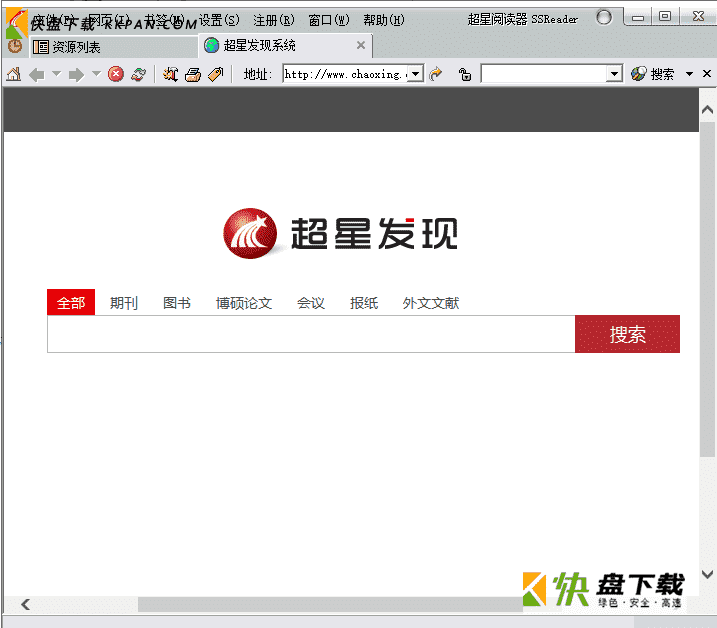
Task: Select the 报纸 search category
Action: tap(364, 303)
